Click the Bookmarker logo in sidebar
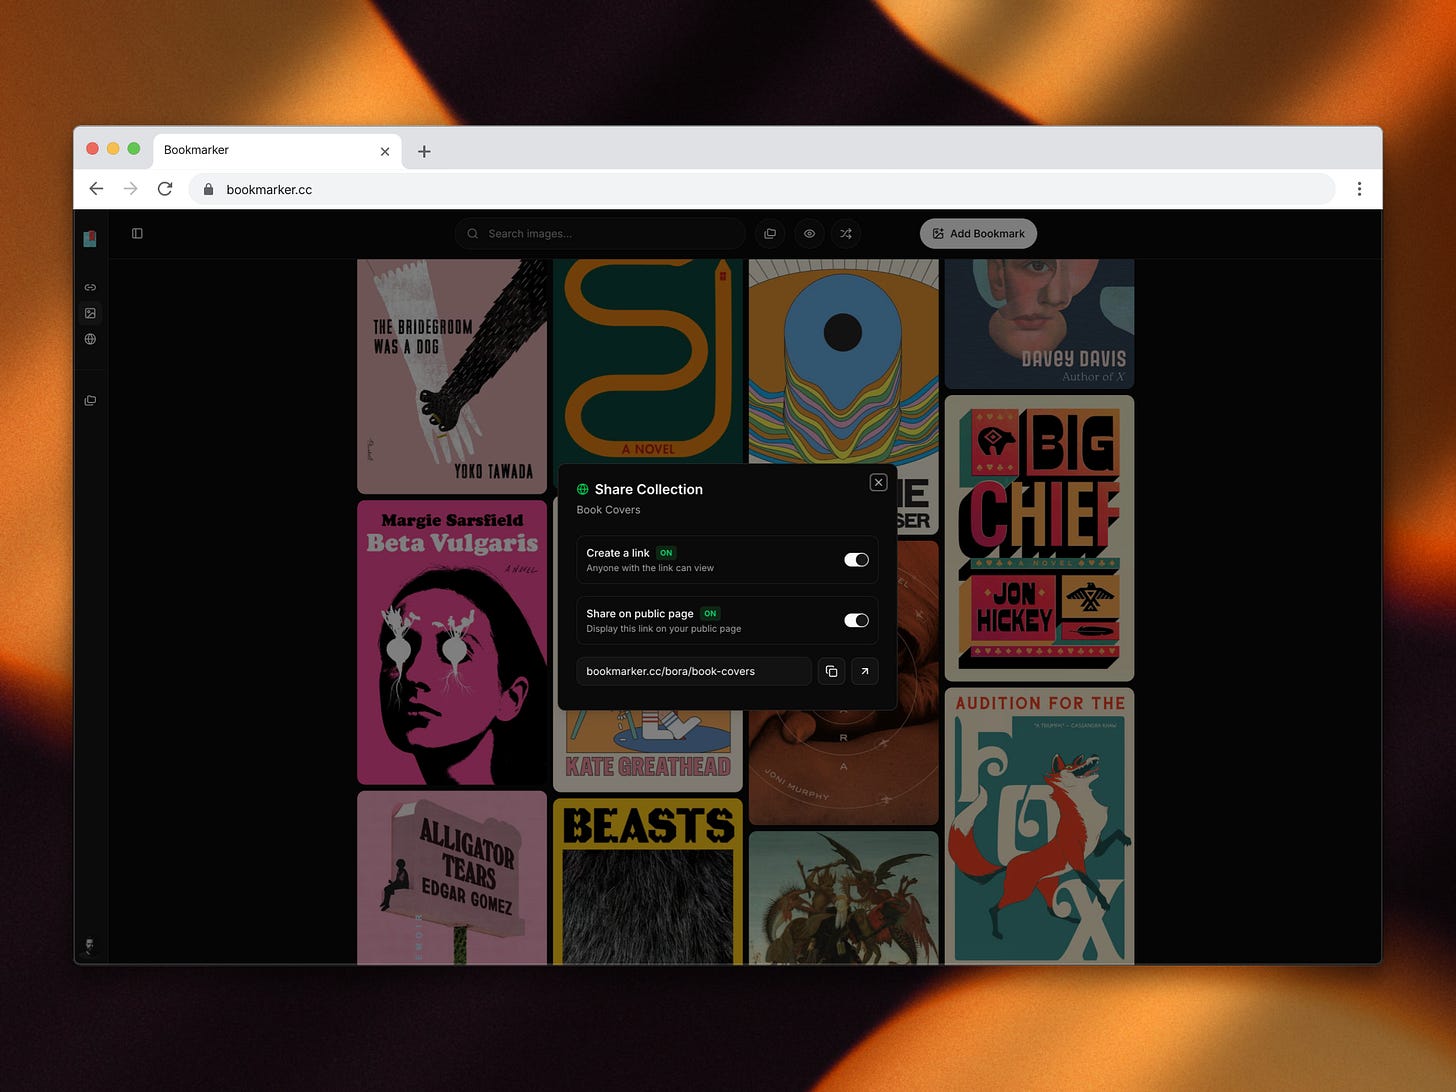Image resolution: width=1456 pixels, height=1092 pixels. (x=90, y=238)
